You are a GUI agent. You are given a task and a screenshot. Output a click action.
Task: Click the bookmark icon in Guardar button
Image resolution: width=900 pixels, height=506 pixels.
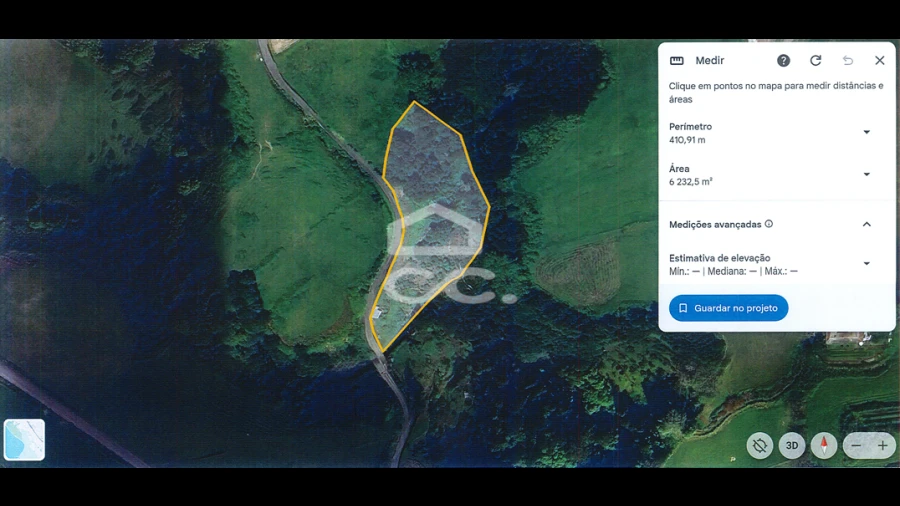[x=683, y=308]
